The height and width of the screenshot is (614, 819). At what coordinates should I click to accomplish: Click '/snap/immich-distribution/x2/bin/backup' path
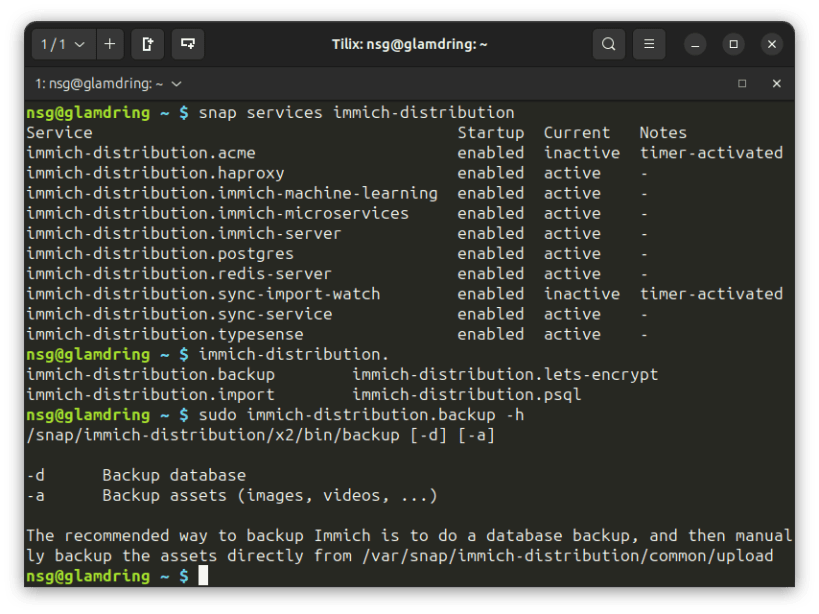[213, 435]
